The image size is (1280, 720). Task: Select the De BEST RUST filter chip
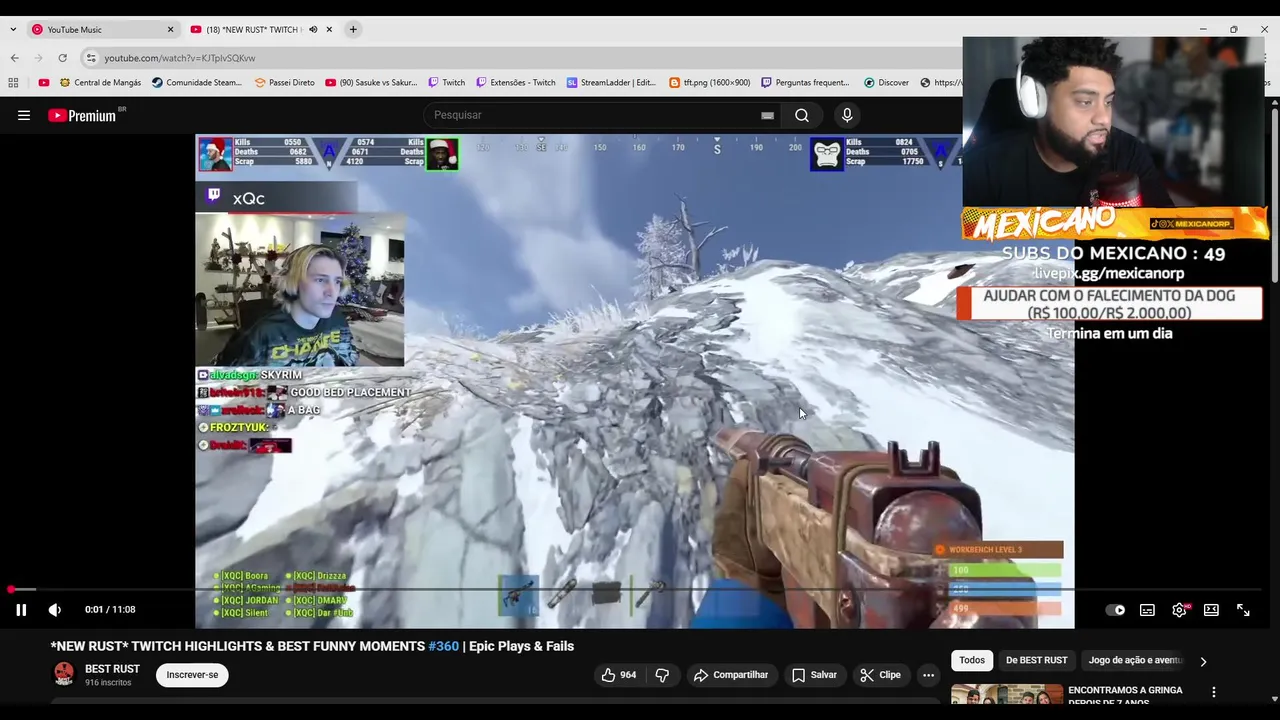1036,660
